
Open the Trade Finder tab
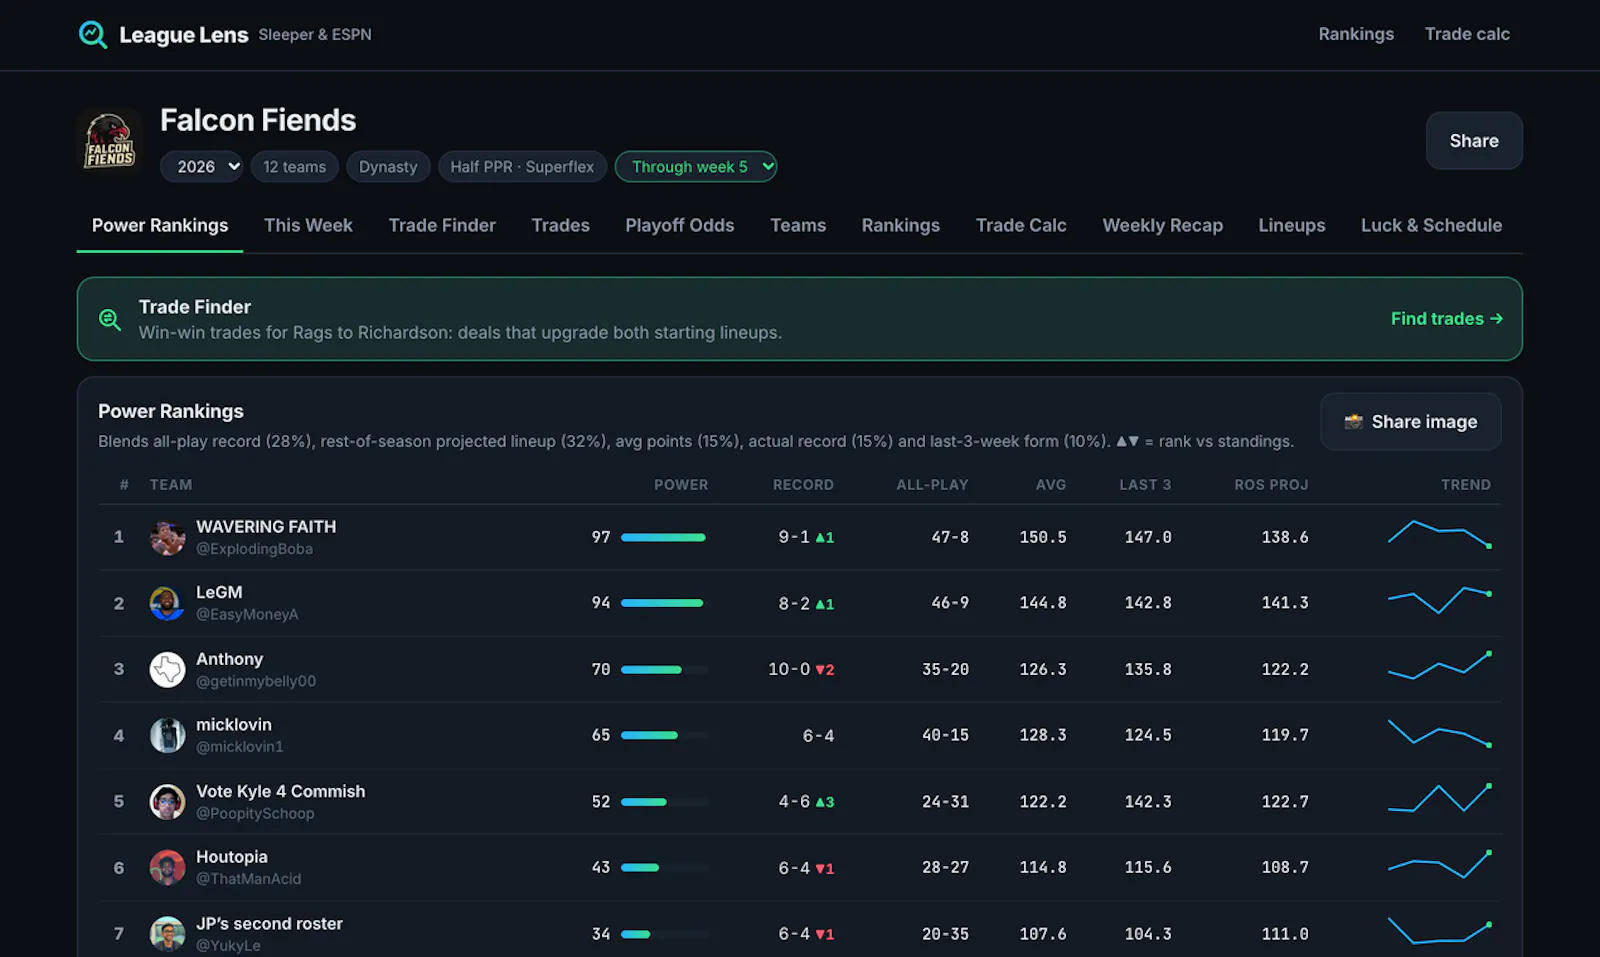(442, 226)
